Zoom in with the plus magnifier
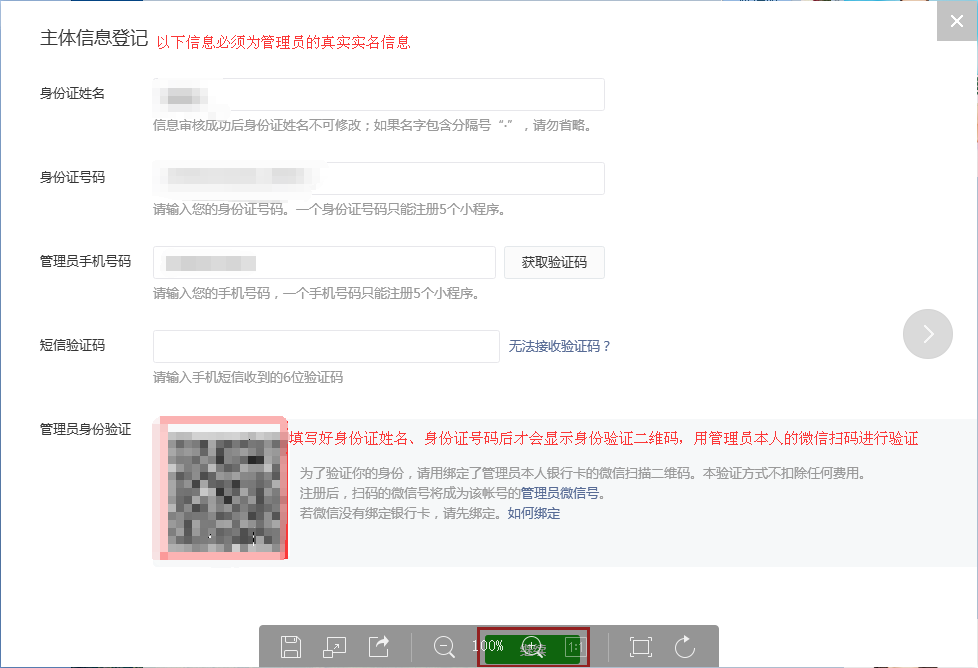 (532, 646)
